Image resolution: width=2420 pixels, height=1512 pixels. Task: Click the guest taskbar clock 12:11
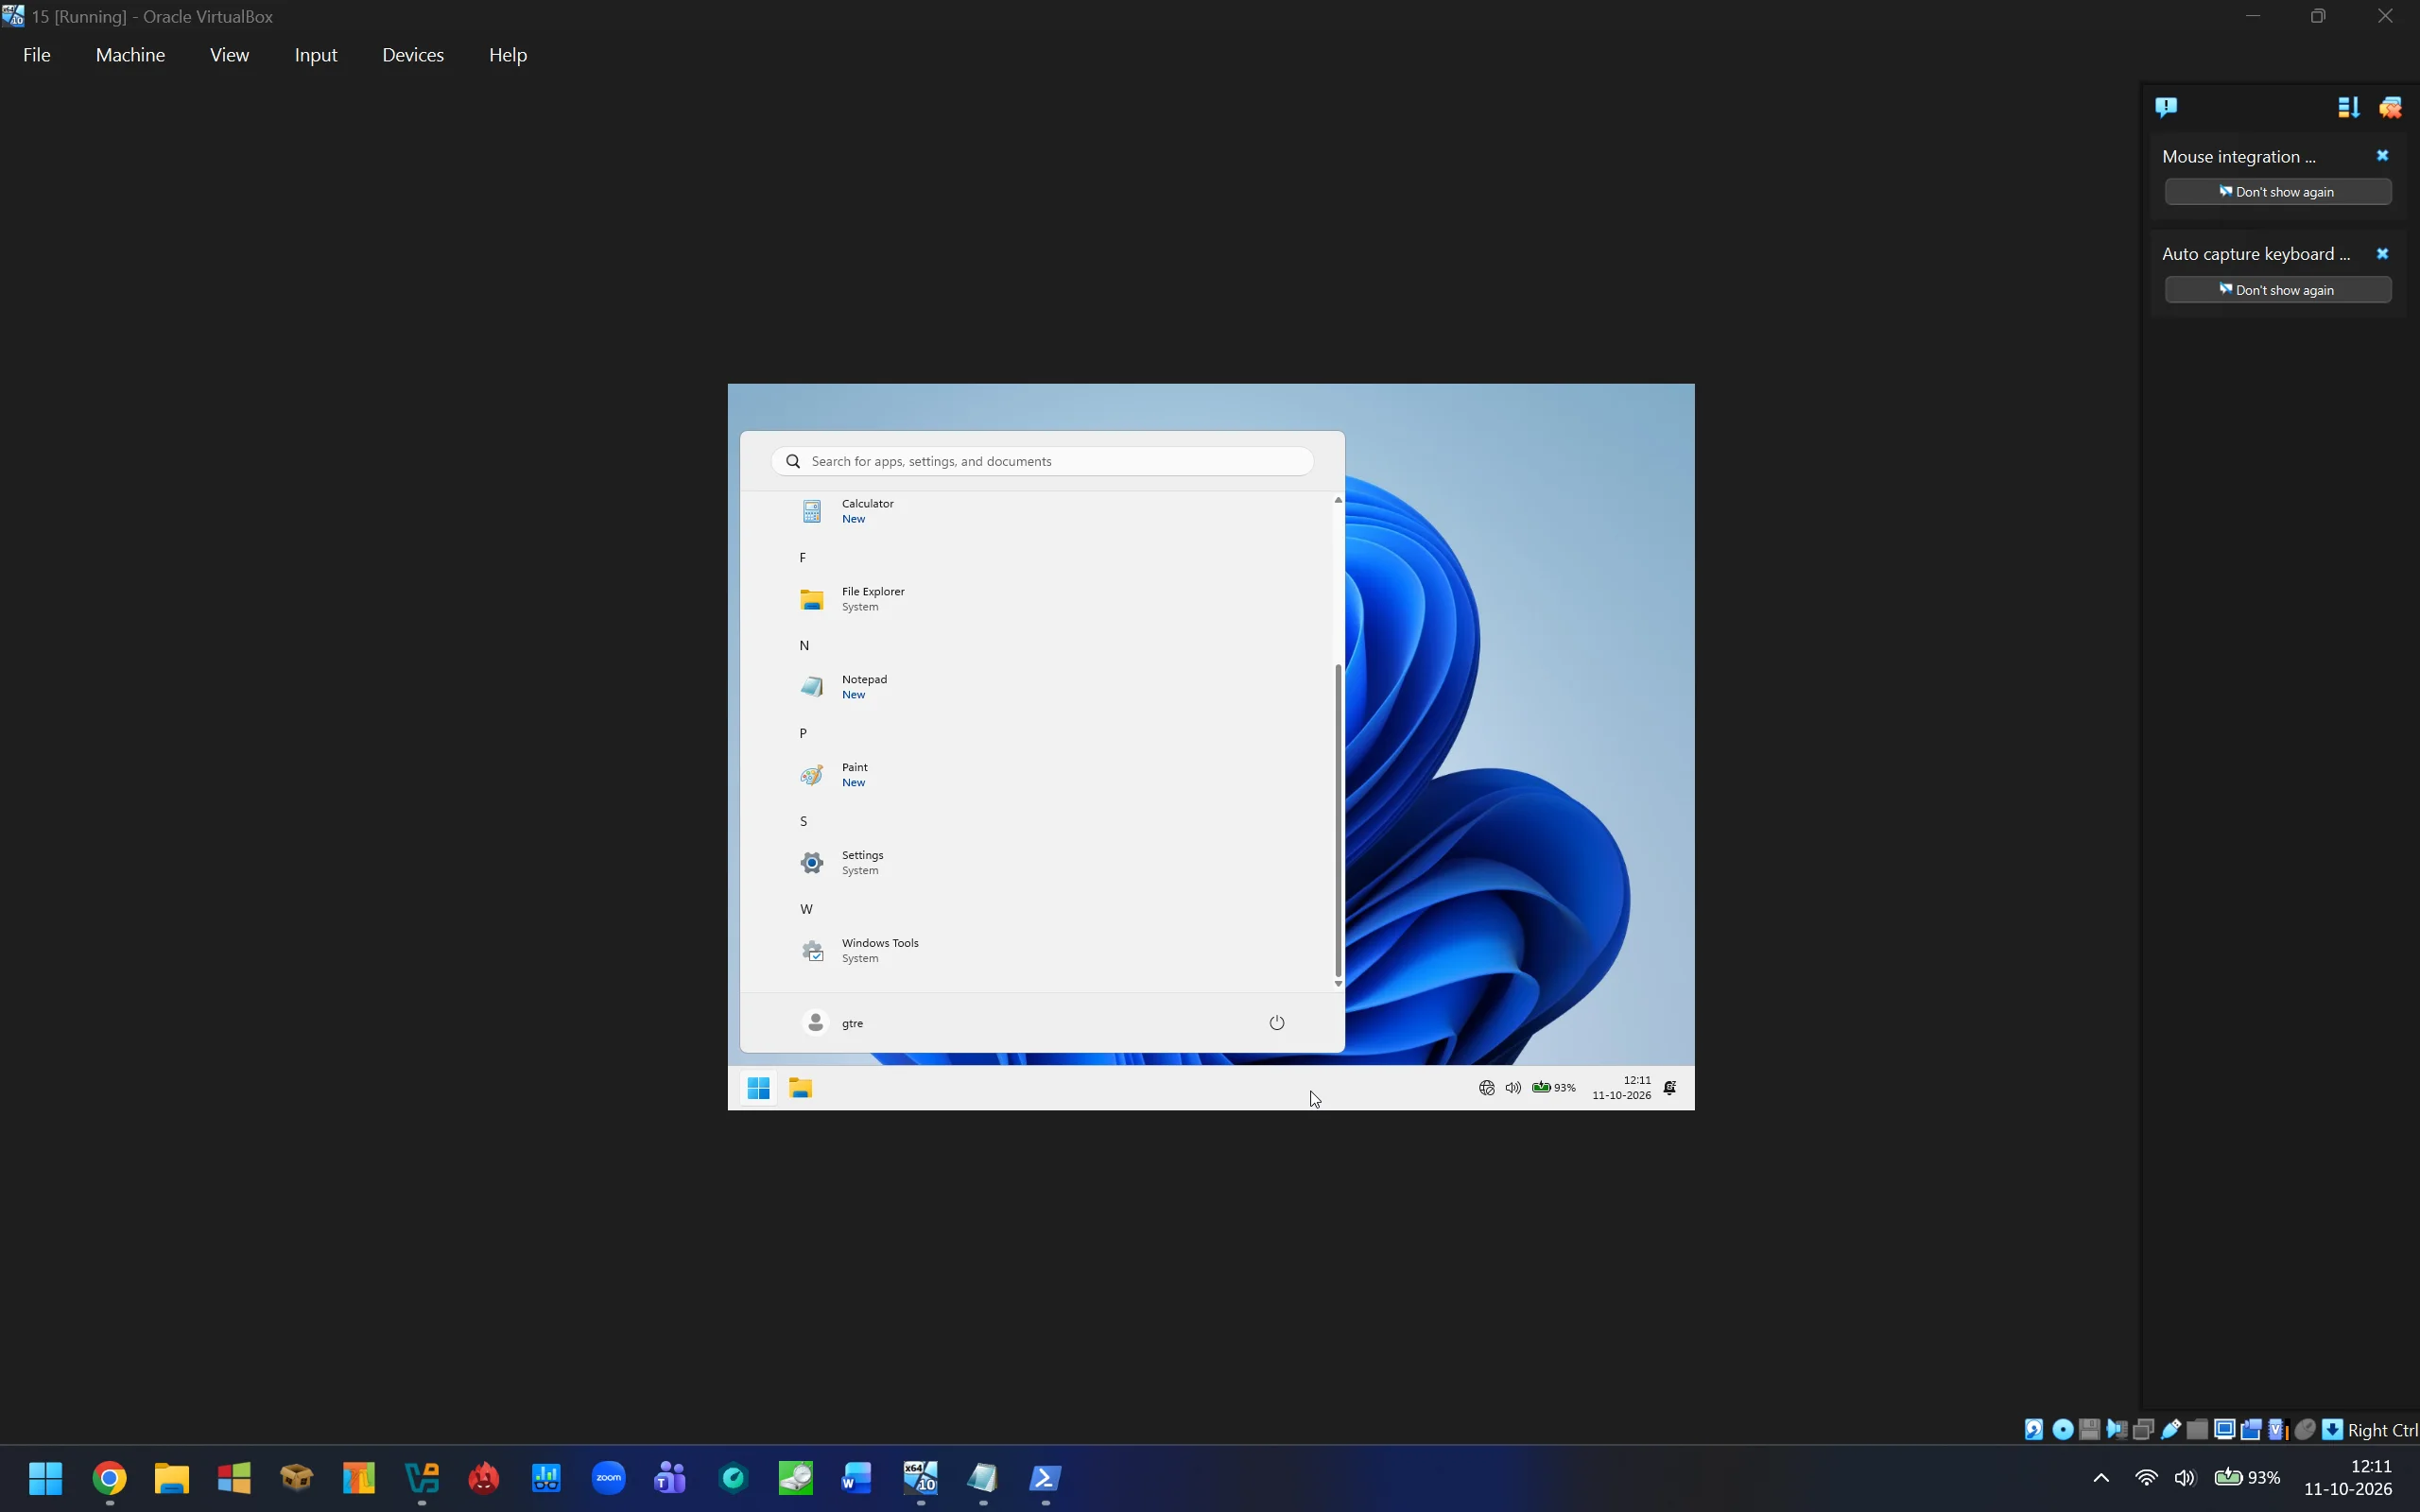(1621, 1088)
